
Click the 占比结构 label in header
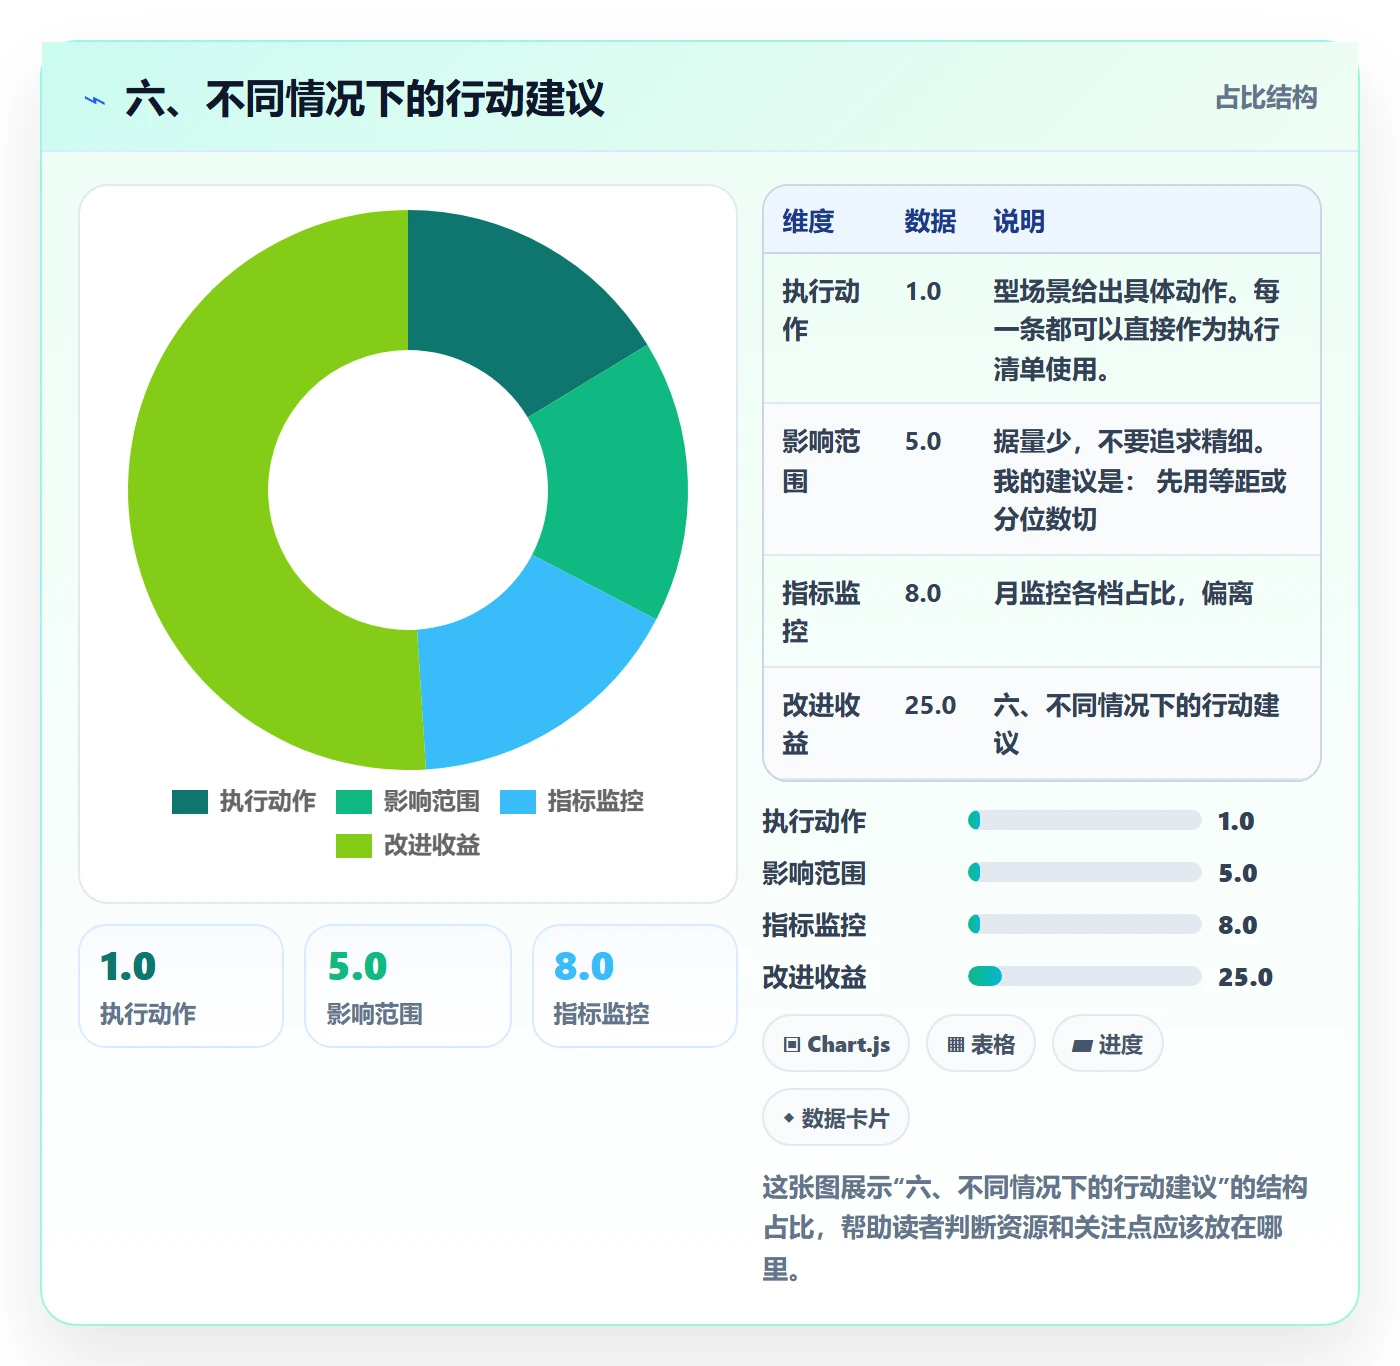click(x=1266, y=98)
